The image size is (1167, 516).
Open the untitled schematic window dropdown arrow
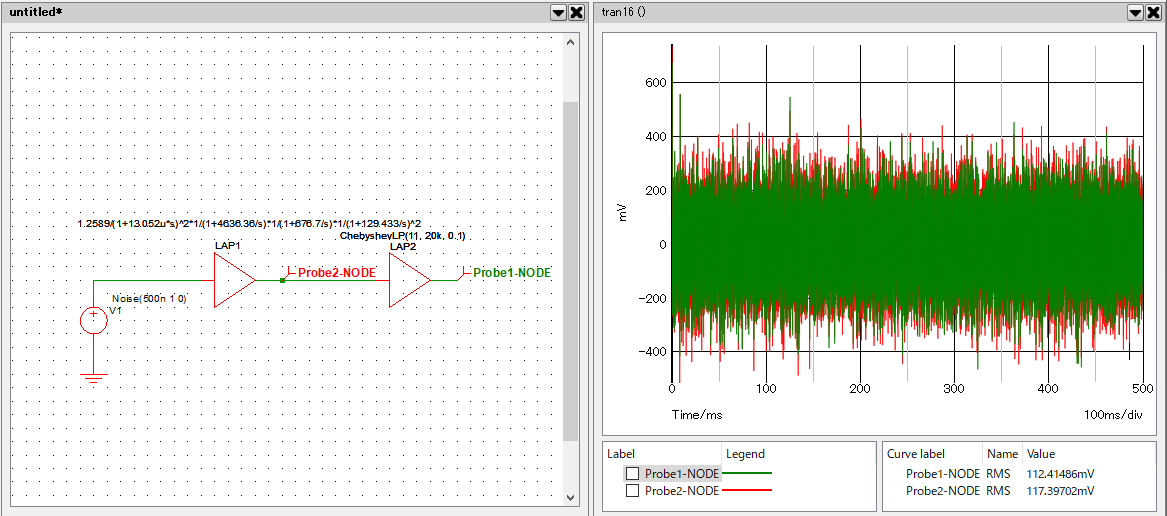[558, 13]
